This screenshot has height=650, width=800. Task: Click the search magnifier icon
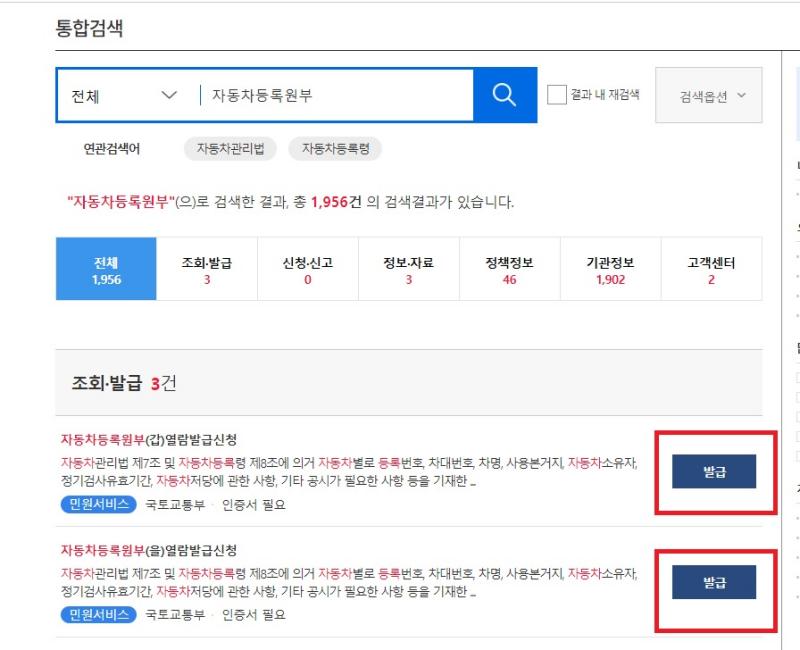[x=502, y=93]
